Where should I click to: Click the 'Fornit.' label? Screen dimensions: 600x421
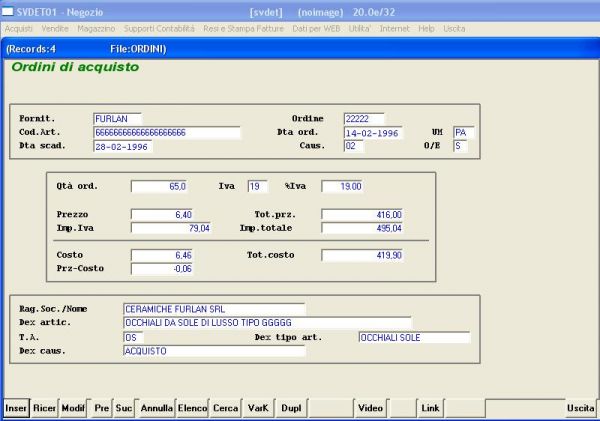(x=37, y=119)
